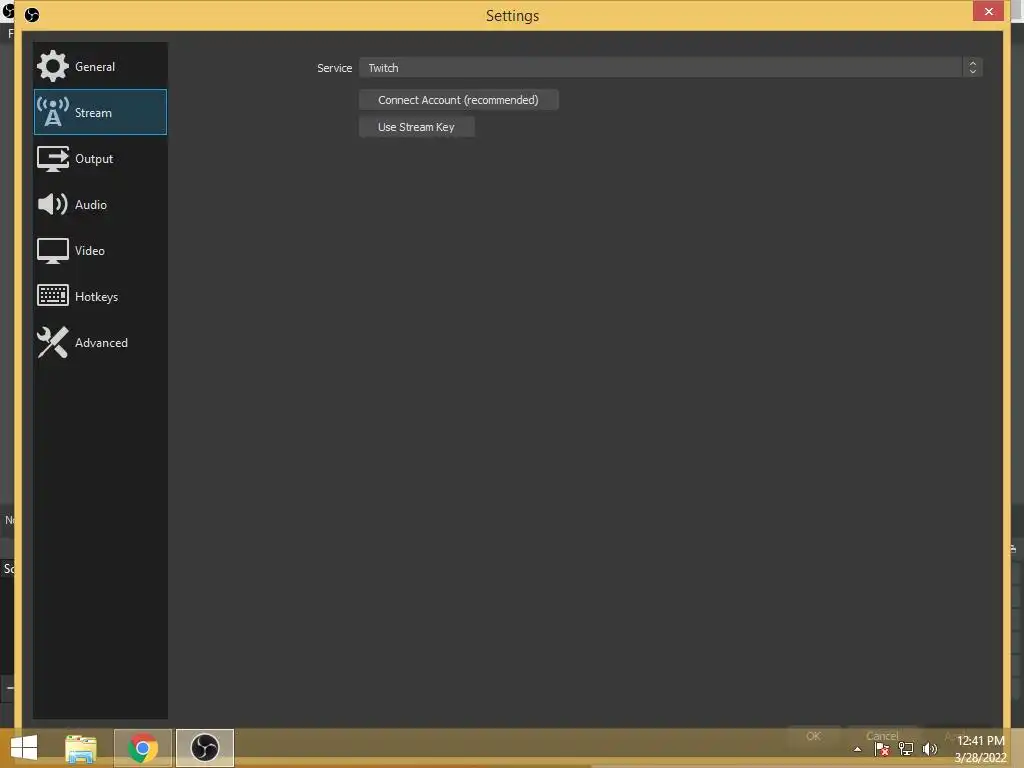Click the volume speaker tray icon
This screenshot has height=768, width=1024.
[x=930, y=749]
